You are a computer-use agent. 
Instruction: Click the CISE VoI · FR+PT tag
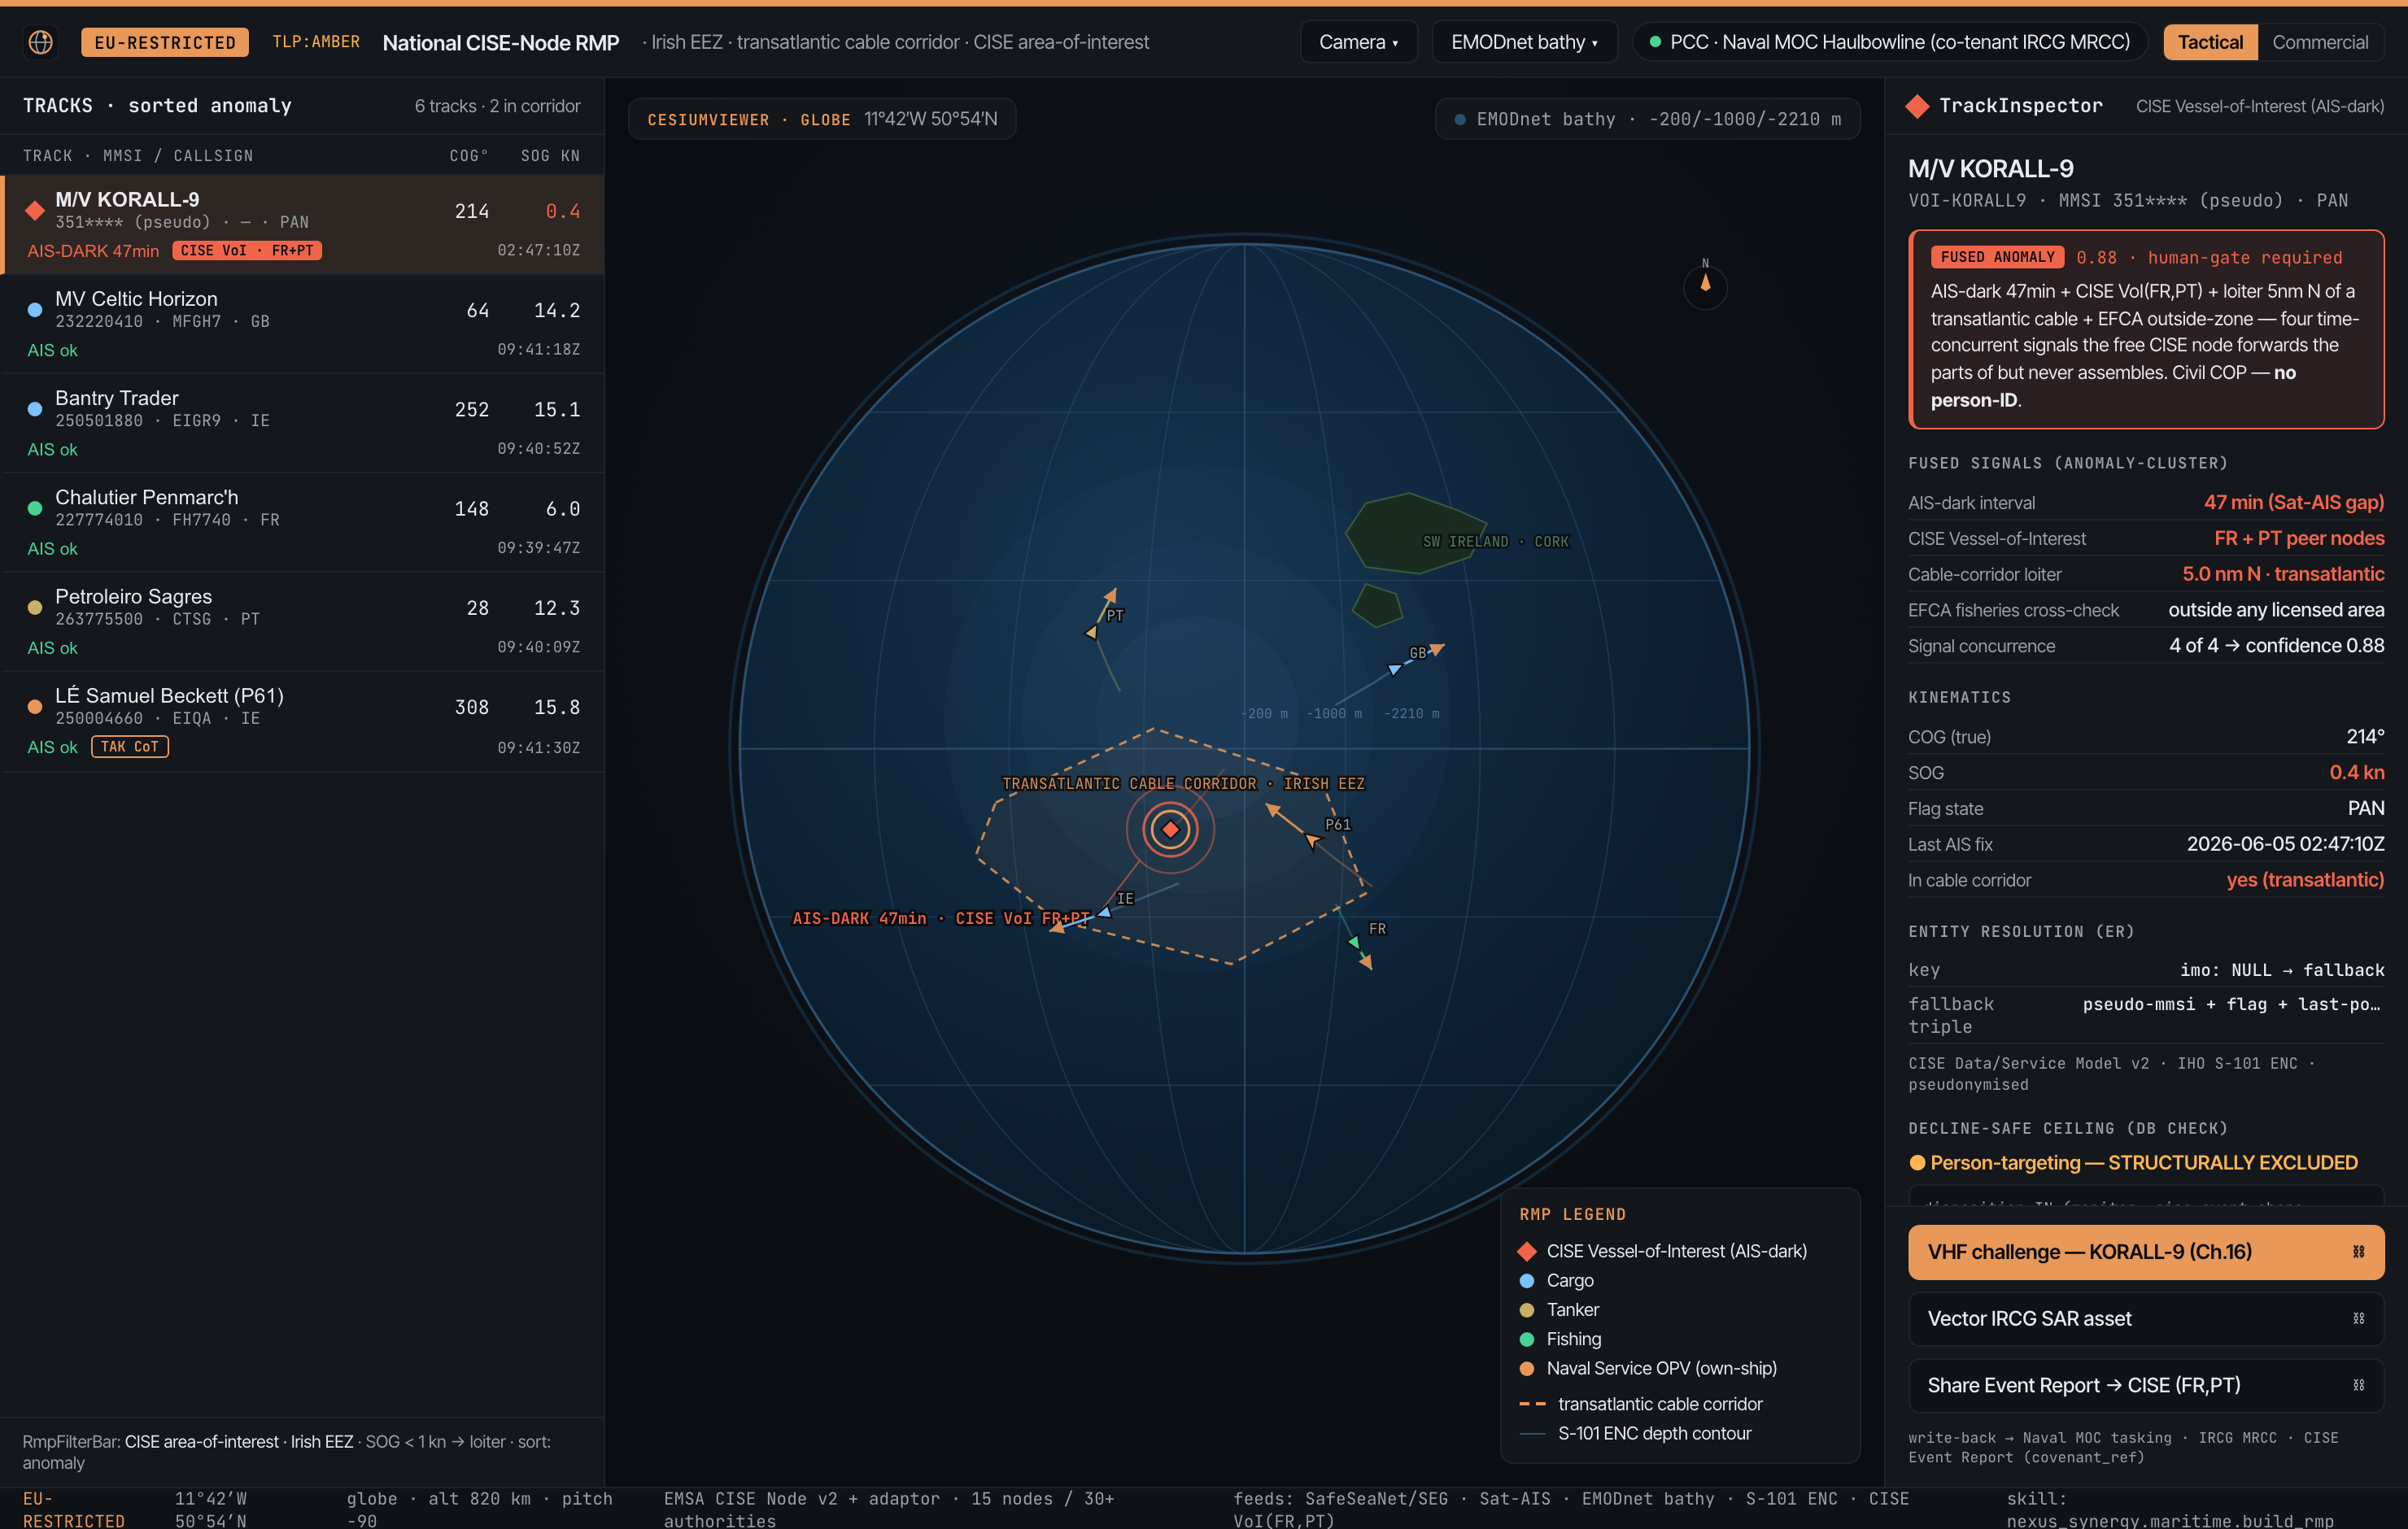(x=247, y=251)
